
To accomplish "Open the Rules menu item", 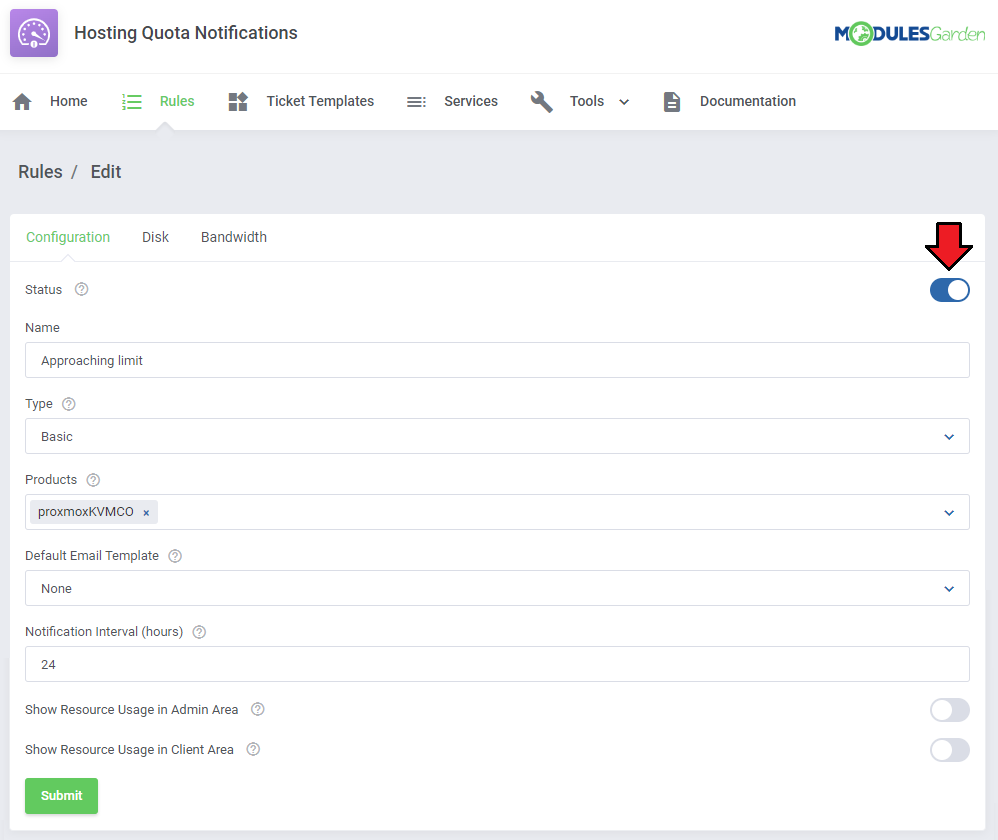I will 177,101.
